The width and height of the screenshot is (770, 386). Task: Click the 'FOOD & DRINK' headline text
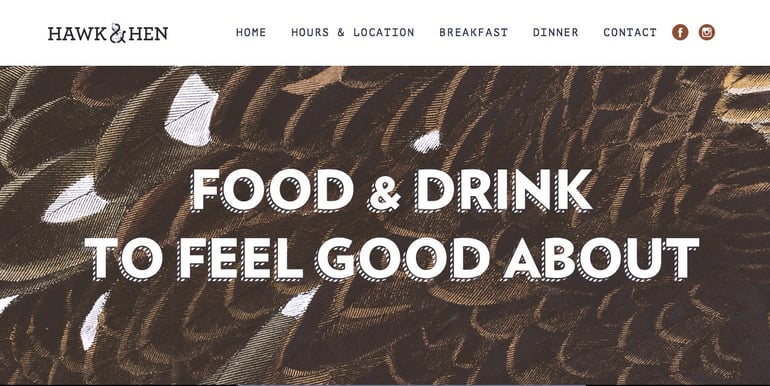[x=391, y=191]
